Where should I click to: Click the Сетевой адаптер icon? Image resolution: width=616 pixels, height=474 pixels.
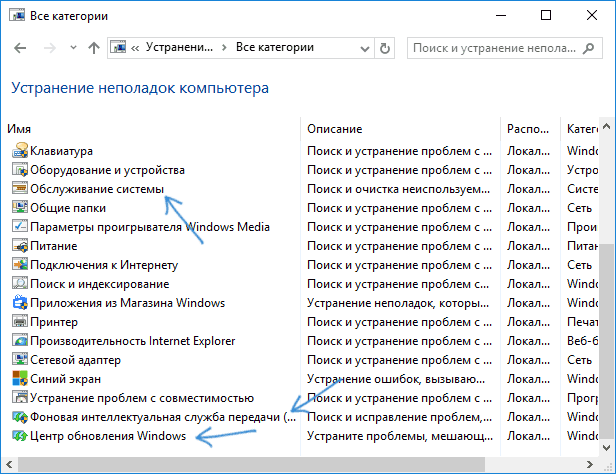20,360
